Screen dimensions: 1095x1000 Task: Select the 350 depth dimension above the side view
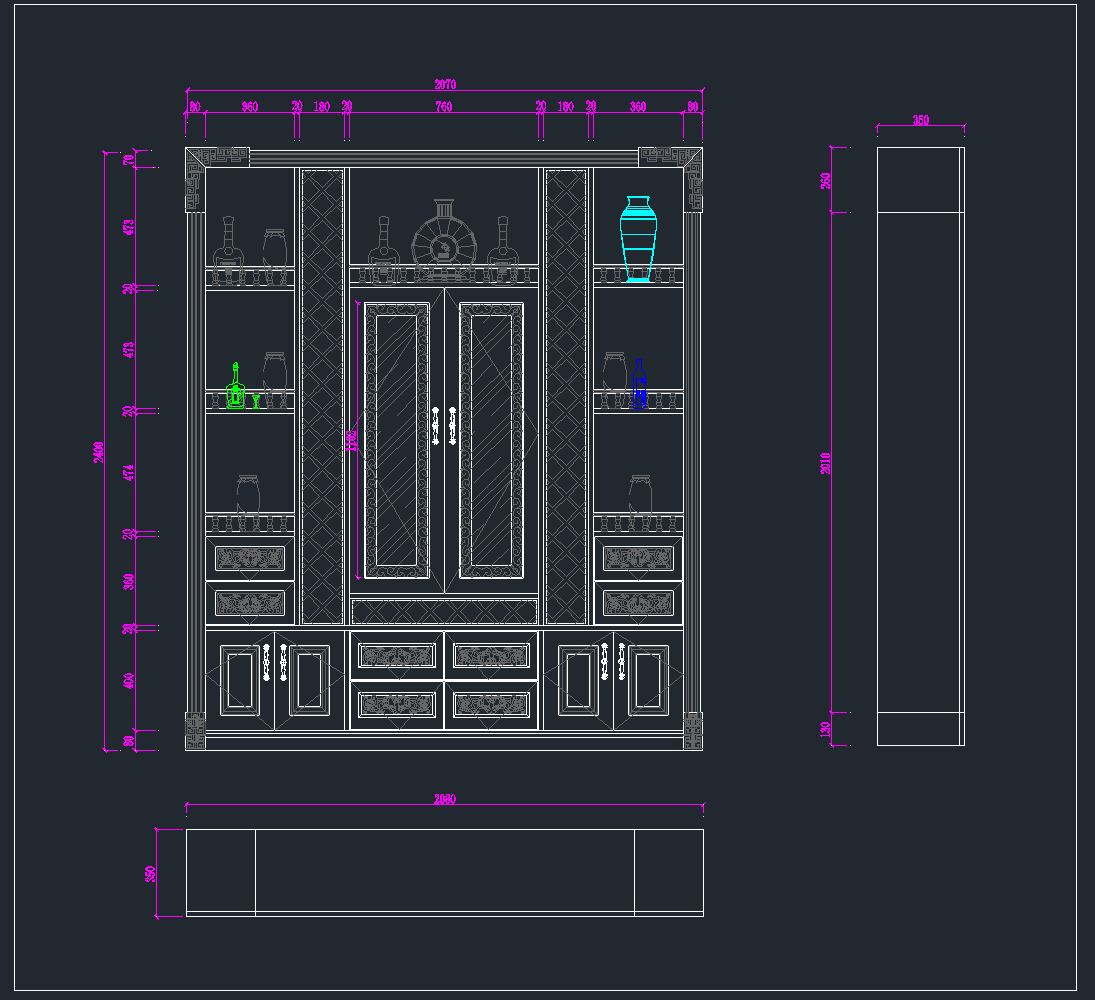coord(920,120)
